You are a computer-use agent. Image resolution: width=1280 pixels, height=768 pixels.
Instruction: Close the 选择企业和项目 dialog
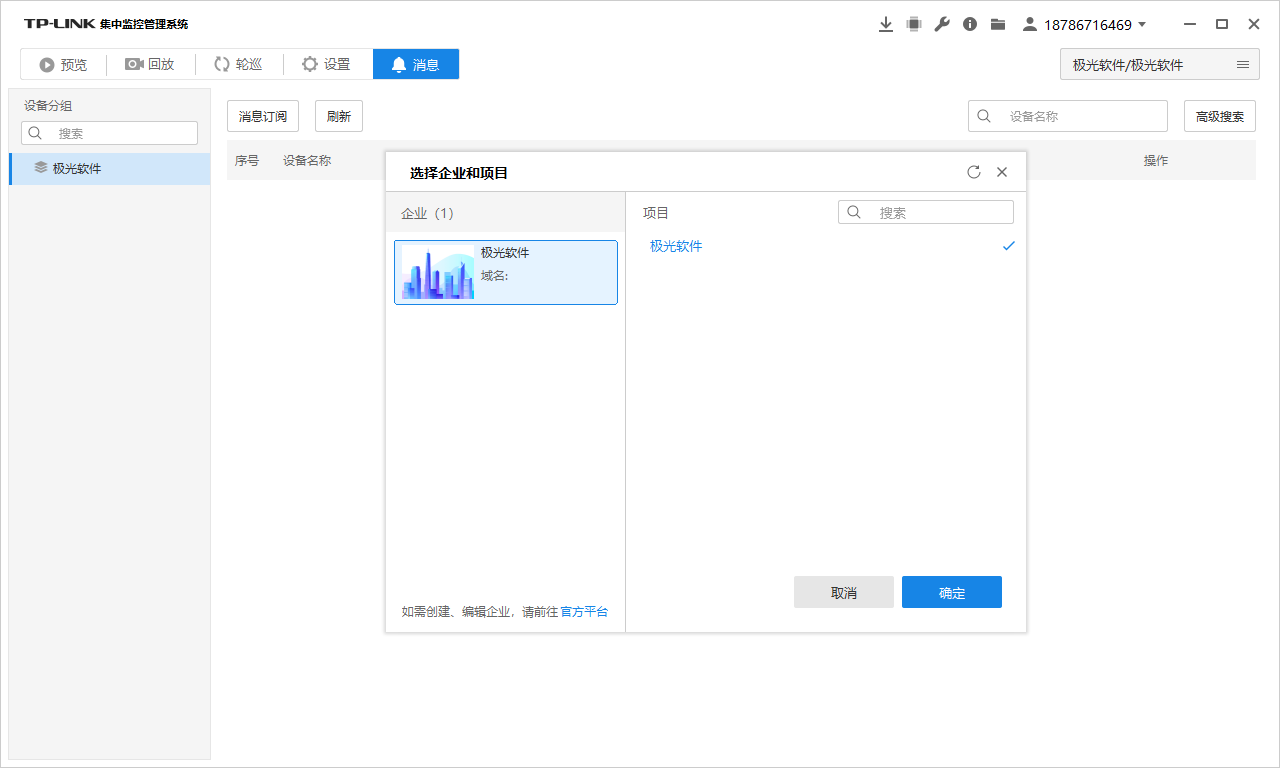point(1002,172)
